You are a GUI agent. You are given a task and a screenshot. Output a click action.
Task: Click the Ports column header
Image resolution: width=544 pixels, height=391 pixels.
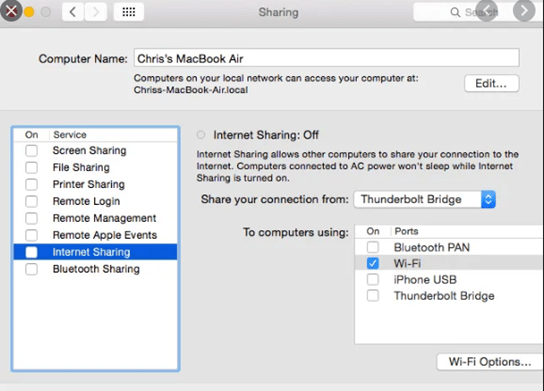(406, 231)
